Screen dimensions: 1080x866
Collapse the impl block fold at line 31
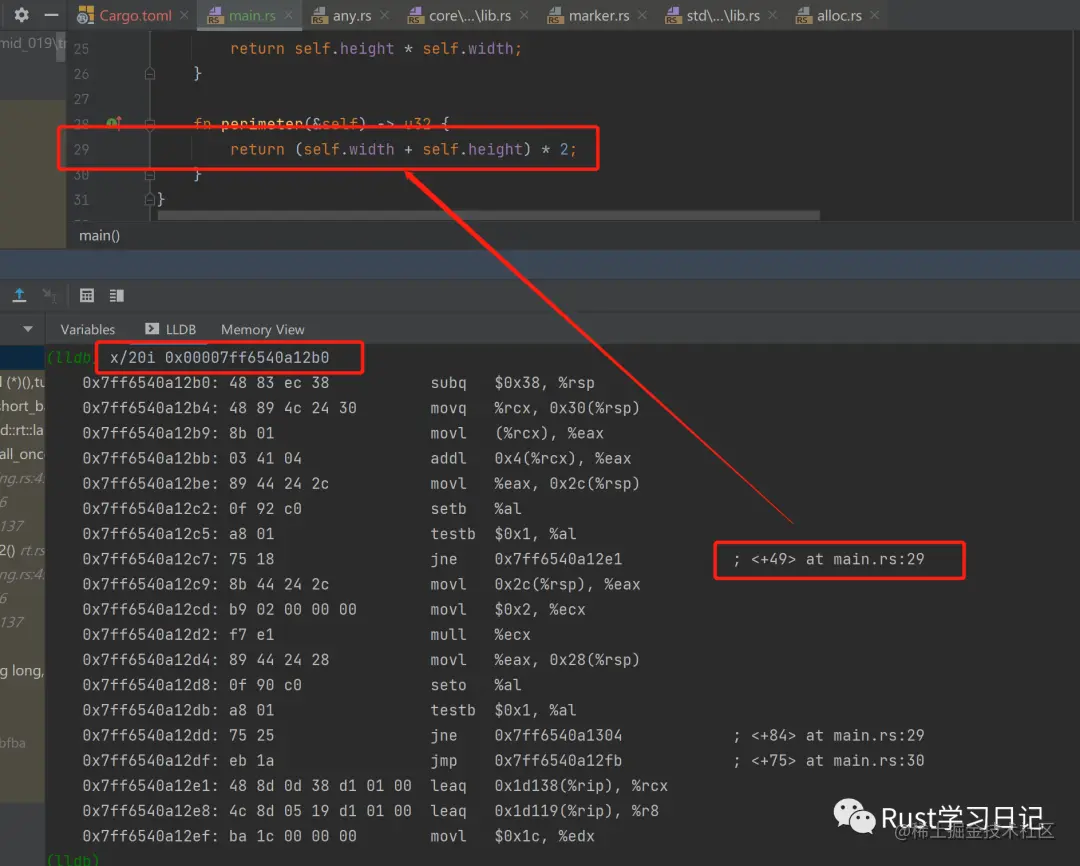coord(149,199)
